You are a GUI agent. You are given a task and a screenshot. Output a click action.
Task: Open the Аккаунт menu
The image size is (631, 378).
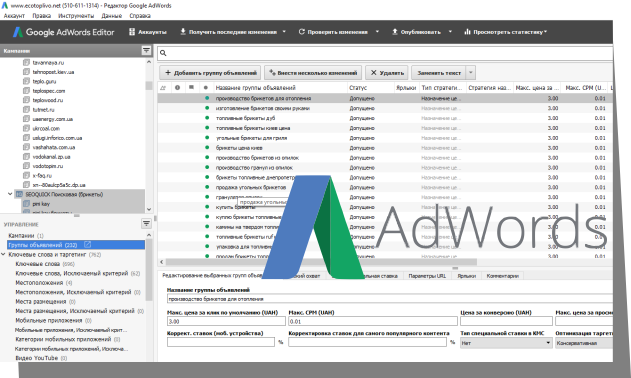(14, 16)
